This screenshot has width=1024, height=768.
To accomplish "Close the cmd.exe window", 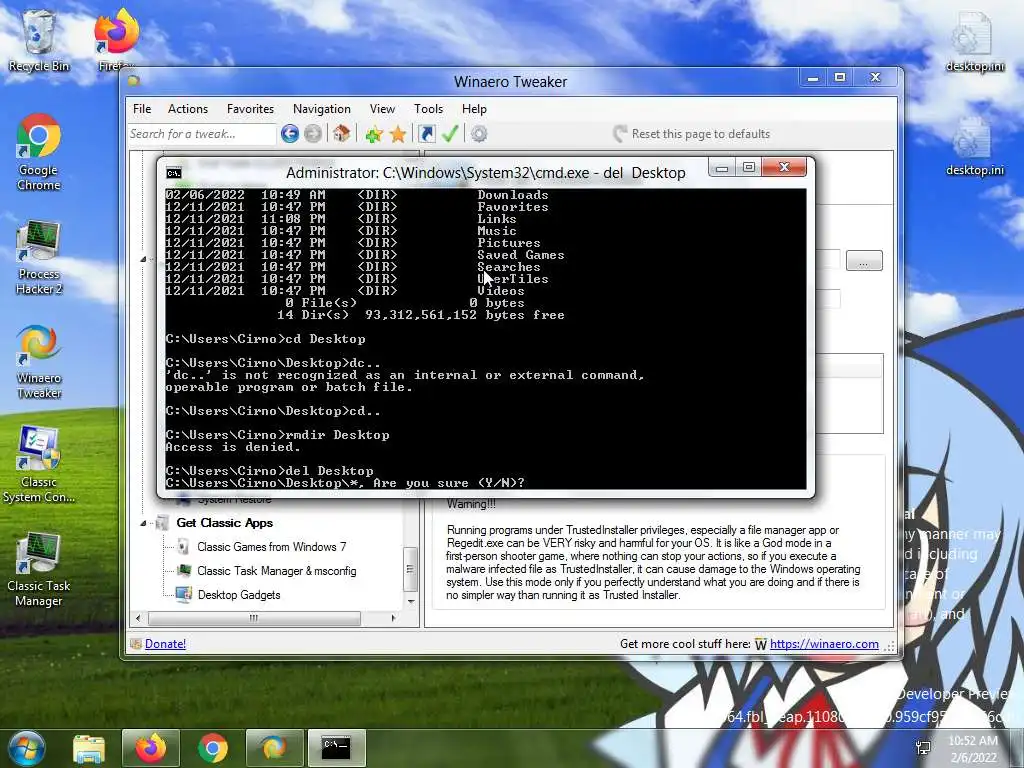I will point(784,168).
